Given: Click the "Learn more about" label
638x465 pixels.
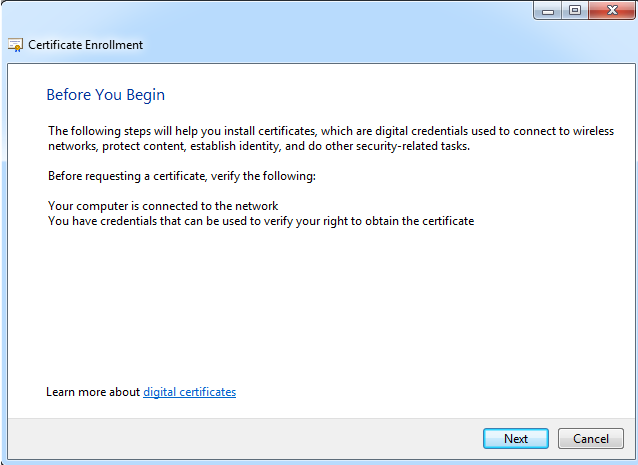Looking at the screenshot, I should [93, 392].
